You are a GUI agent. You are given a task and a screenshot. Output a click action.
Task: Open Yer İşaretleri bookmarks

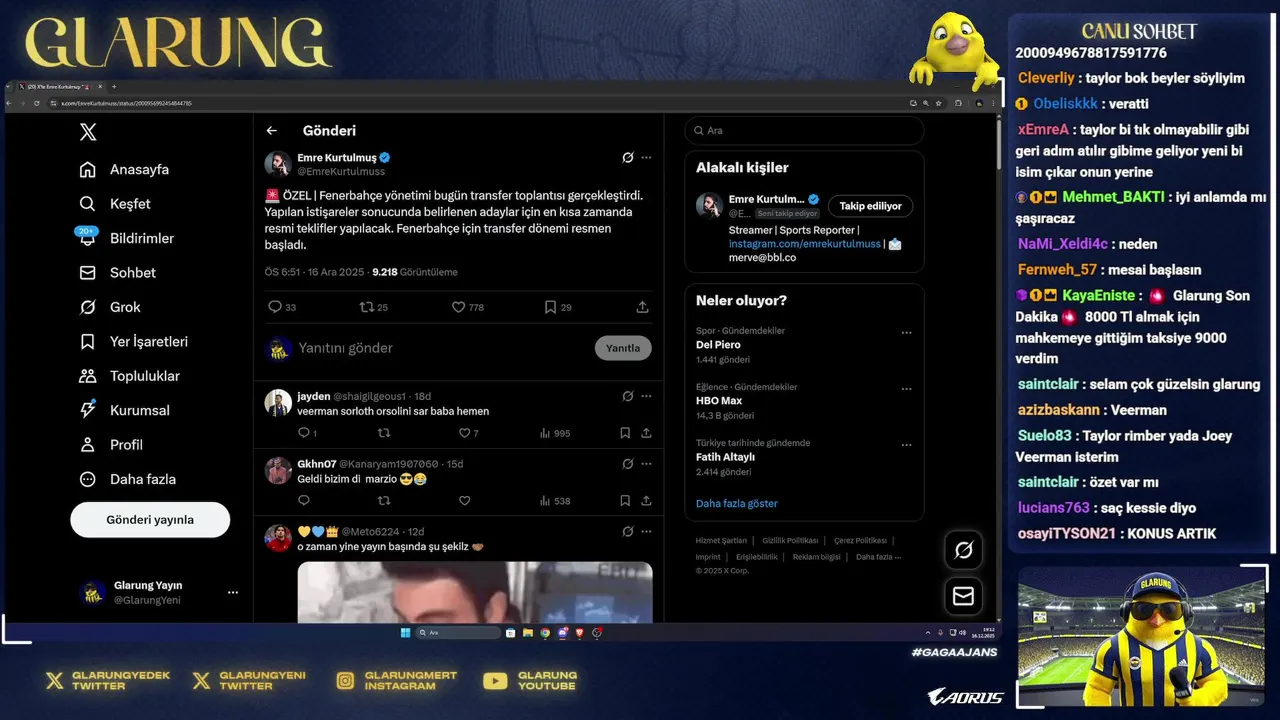click(x=134, y=342)
